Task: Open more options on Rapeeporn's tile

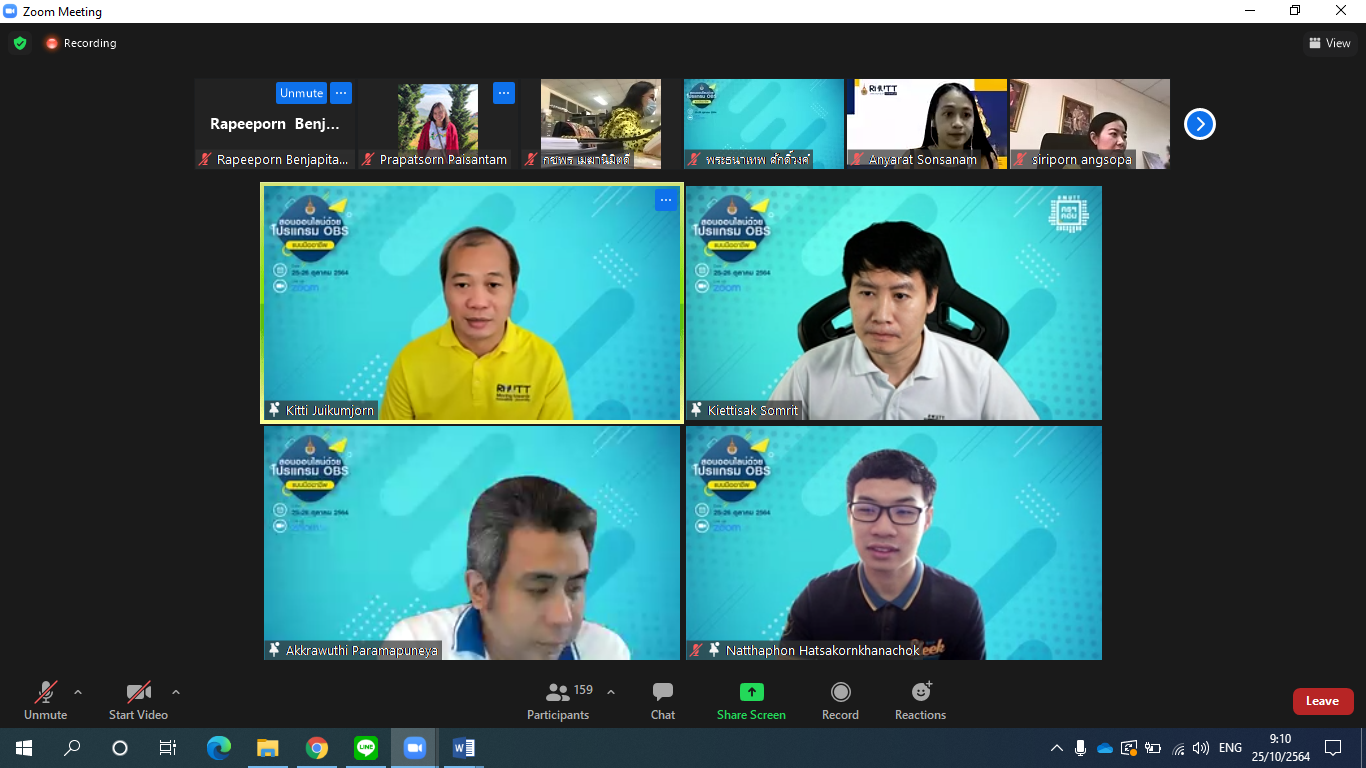Action: (341, 93)
